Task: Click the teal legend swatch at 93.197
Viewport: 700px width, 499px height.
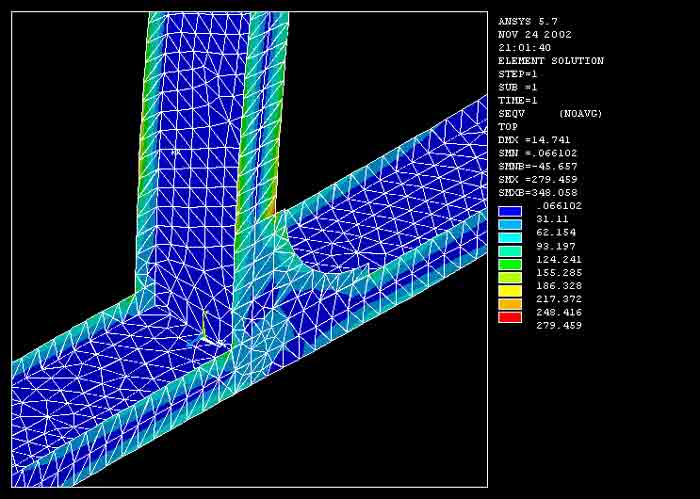Action: [x=510, y=251]
